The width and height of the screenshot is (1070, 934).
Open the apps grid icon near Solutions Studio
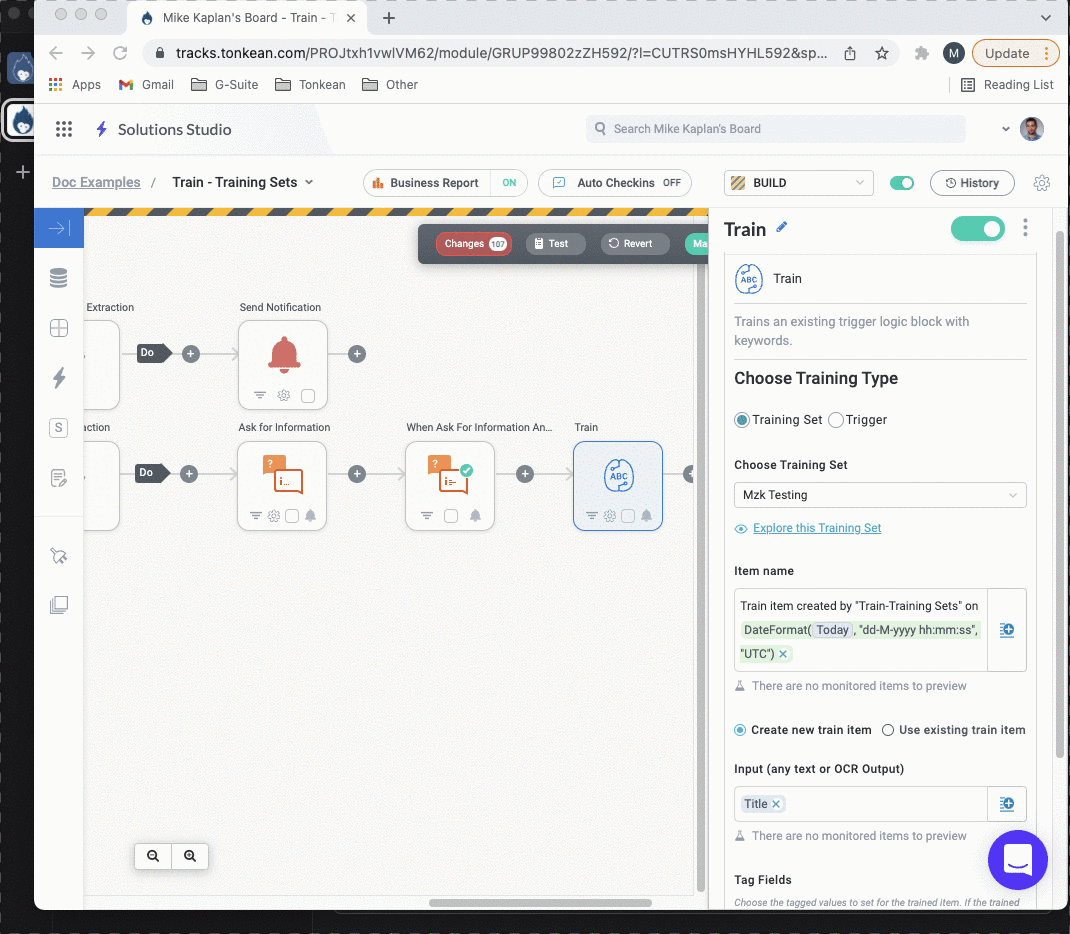[64, 129]
